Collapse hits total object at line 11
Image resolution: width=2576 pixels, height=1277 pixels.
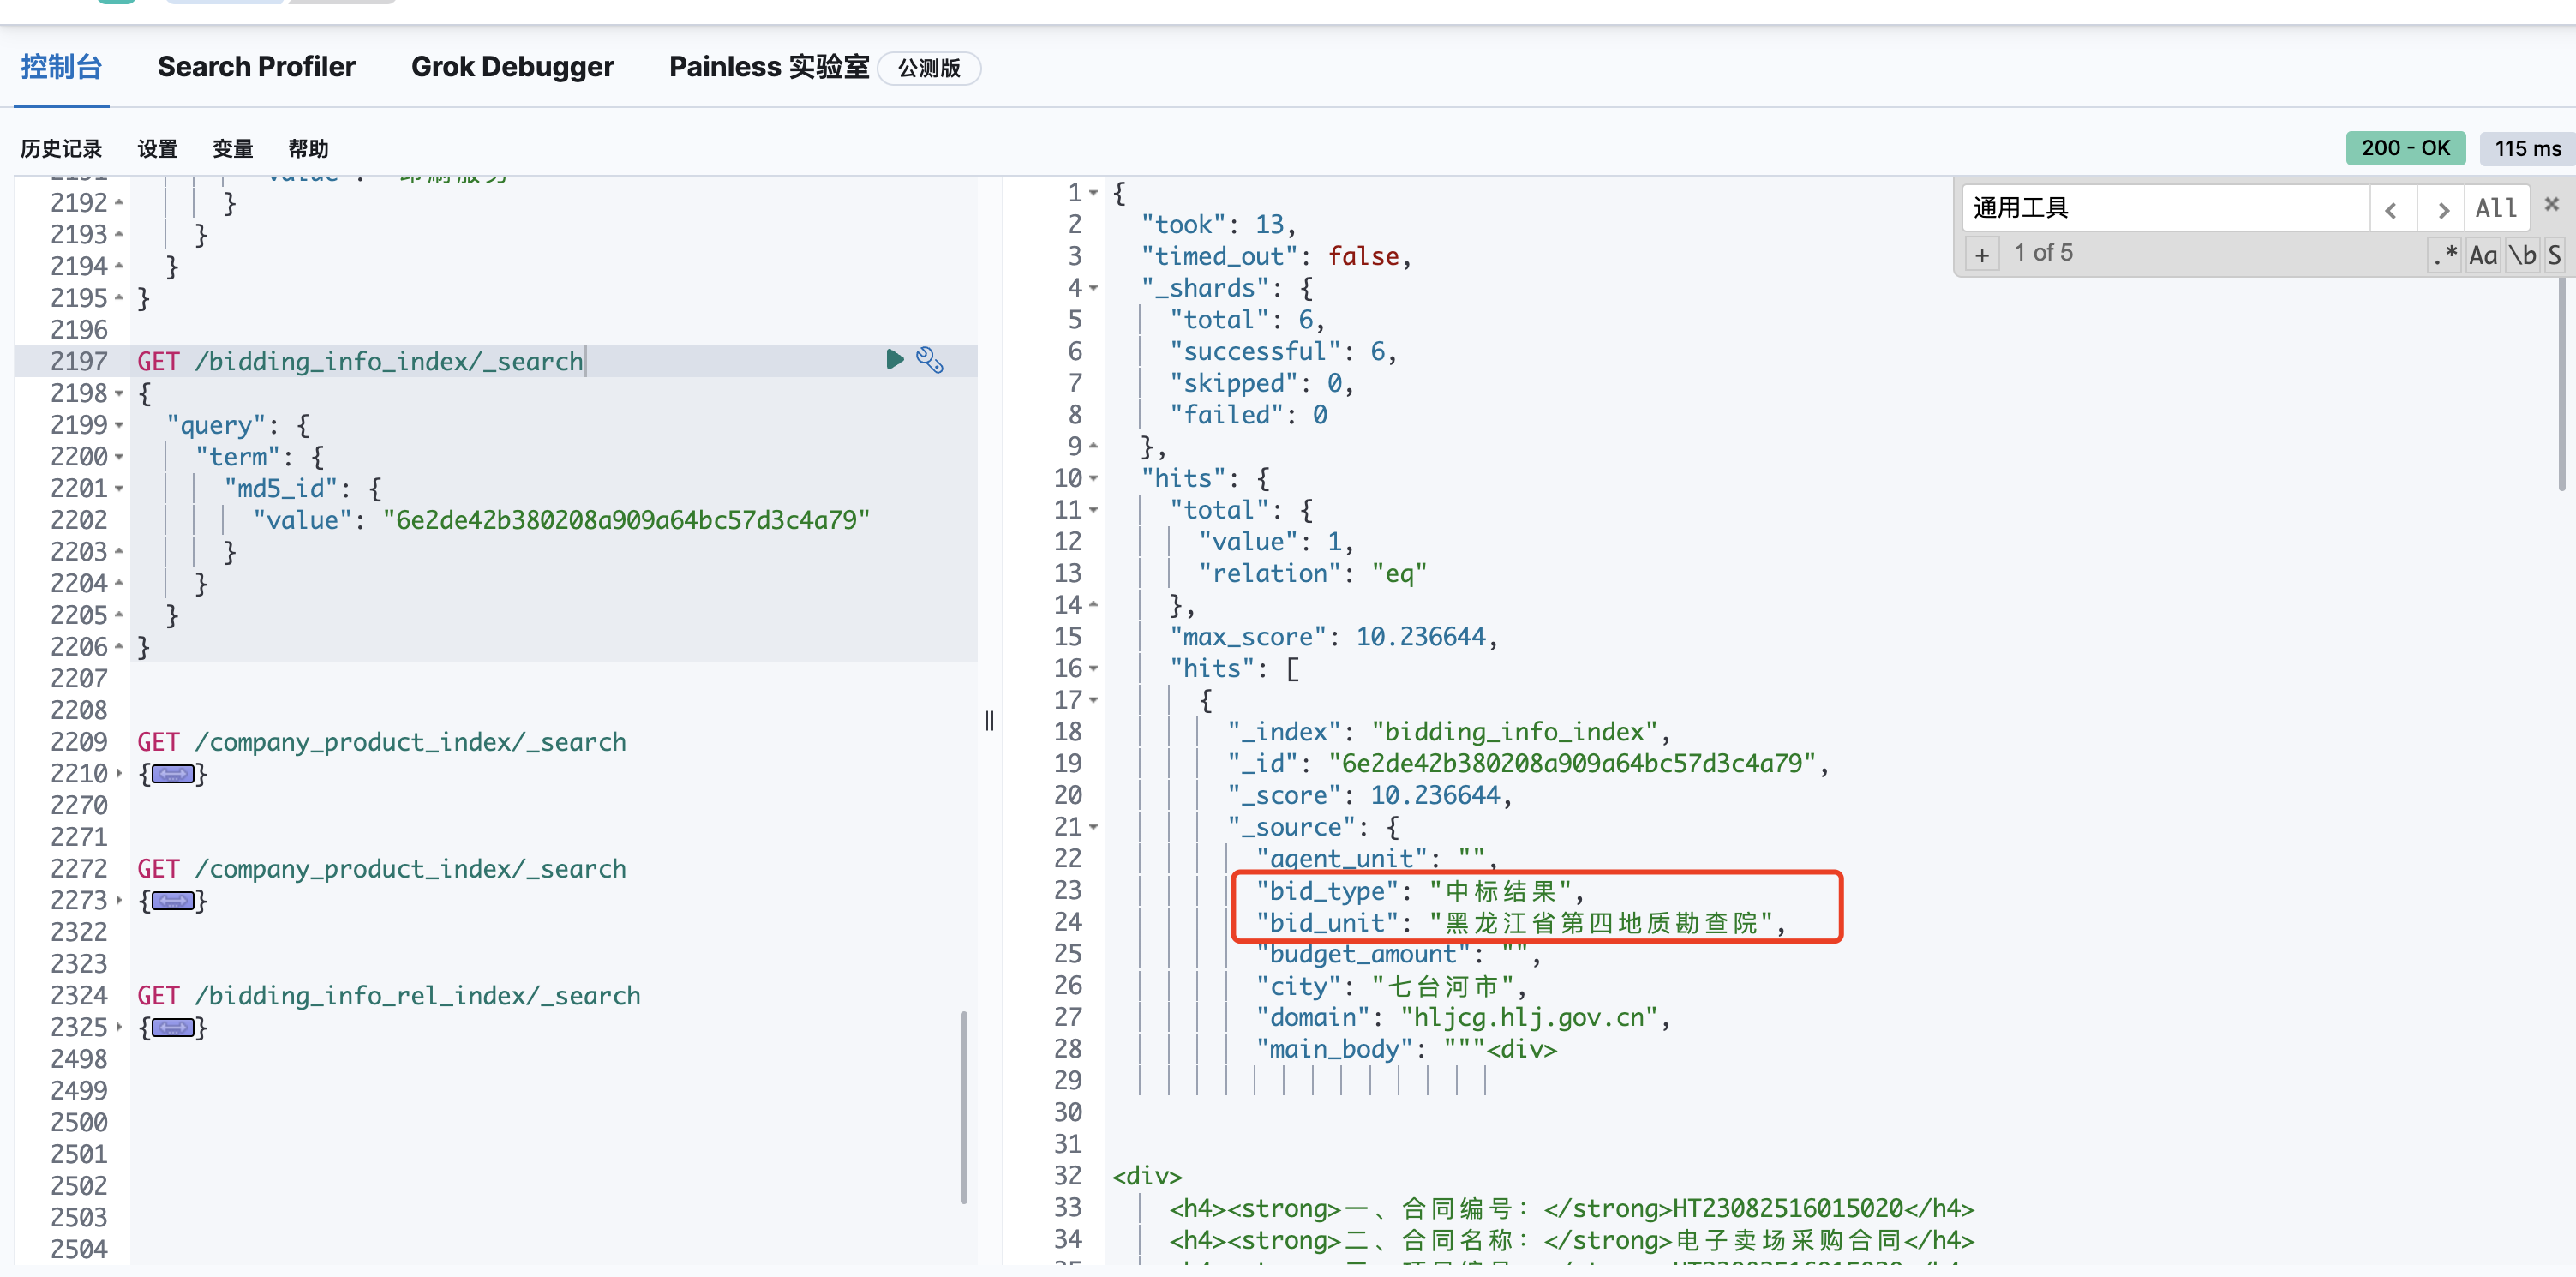(1093, 510)
